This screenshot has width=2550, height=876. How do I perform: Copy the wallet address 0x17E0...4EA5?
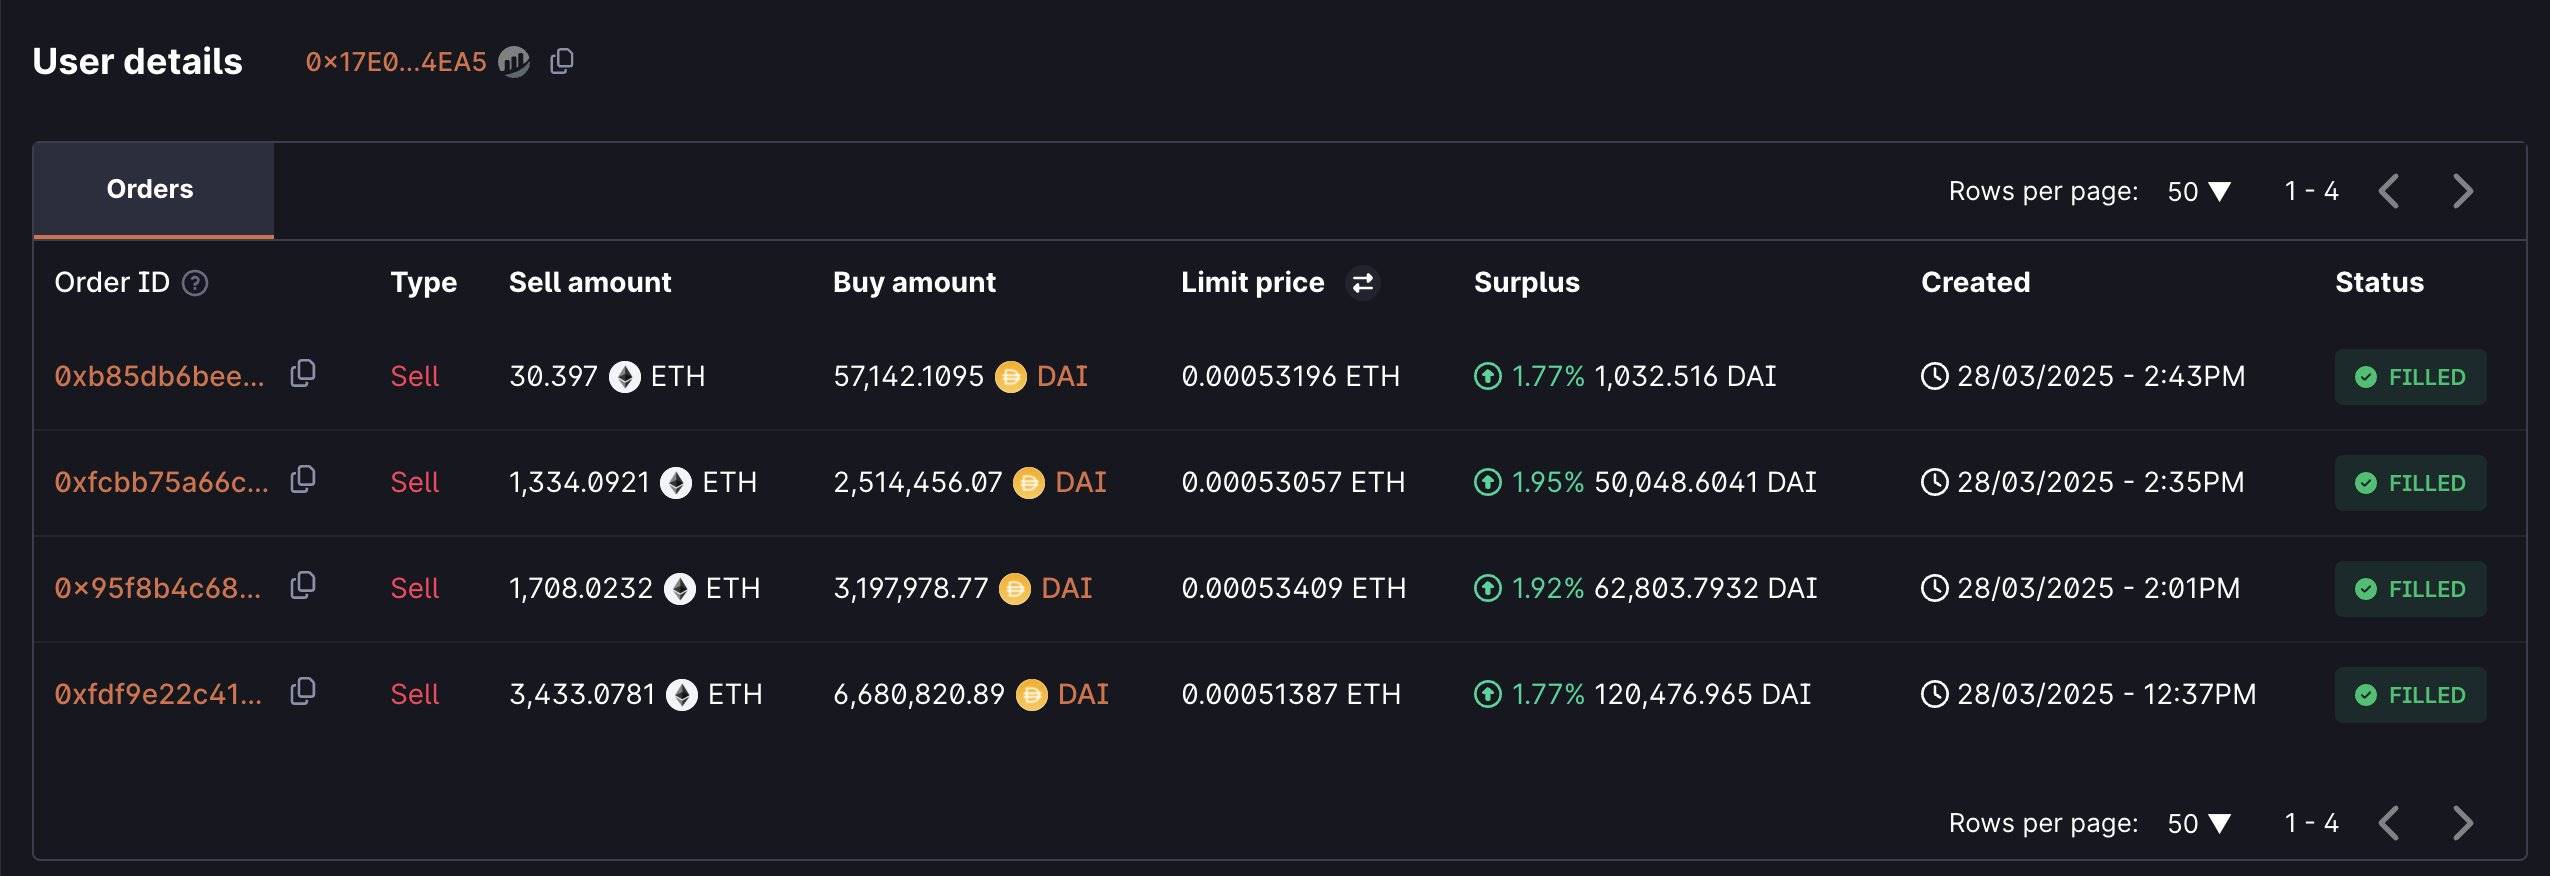(562, 62)
